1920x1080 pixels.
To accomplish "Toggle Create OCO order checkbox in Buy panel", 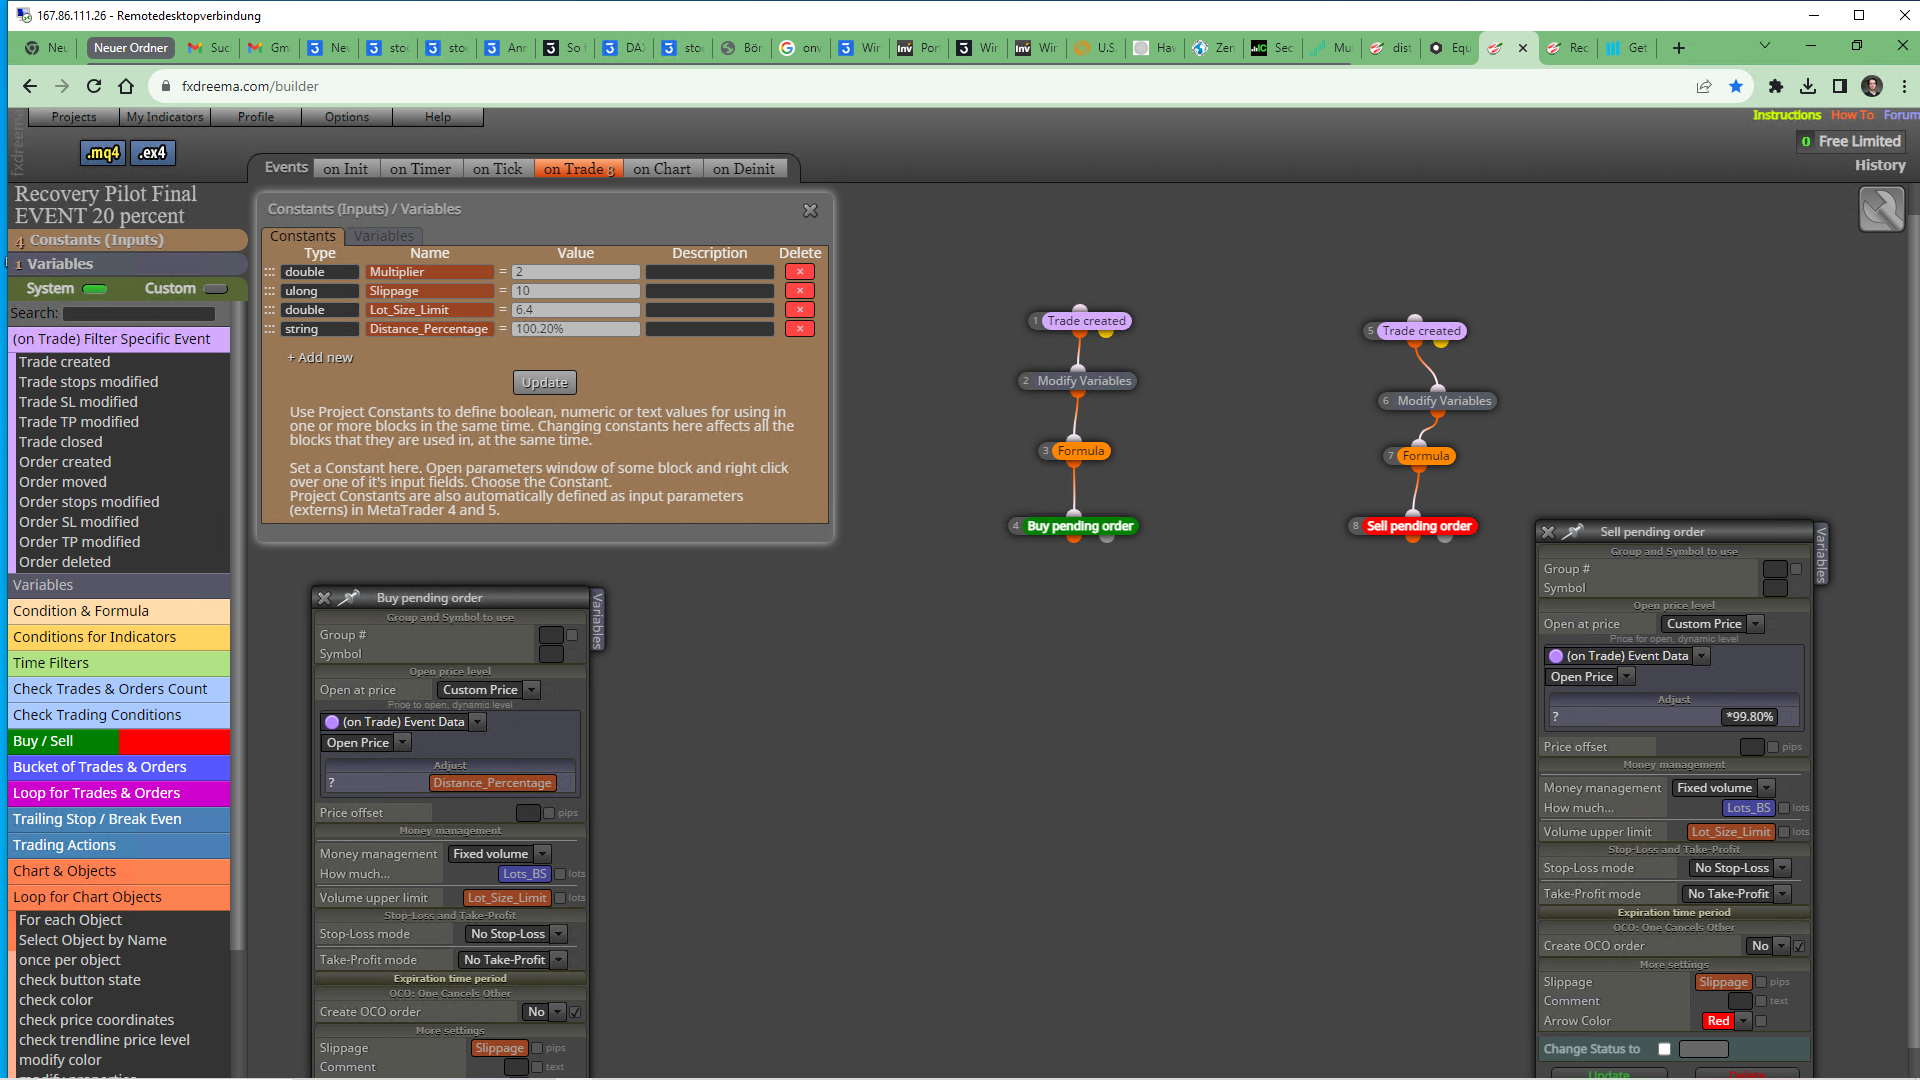I will (576, 1013).
